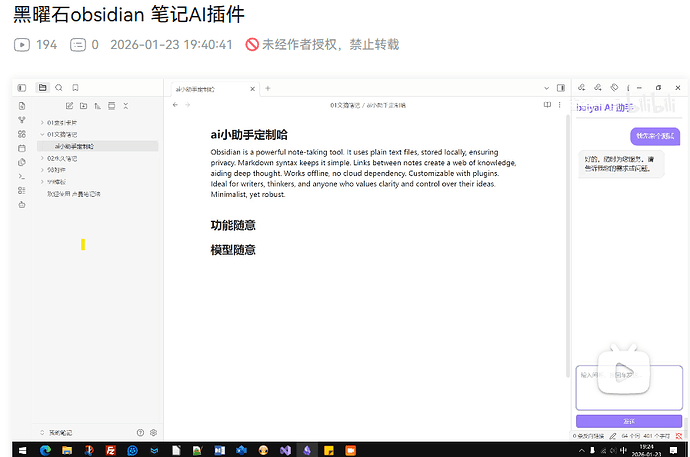Click the 功能随意 heading
690x457 pixels.
tap(233, 226)
